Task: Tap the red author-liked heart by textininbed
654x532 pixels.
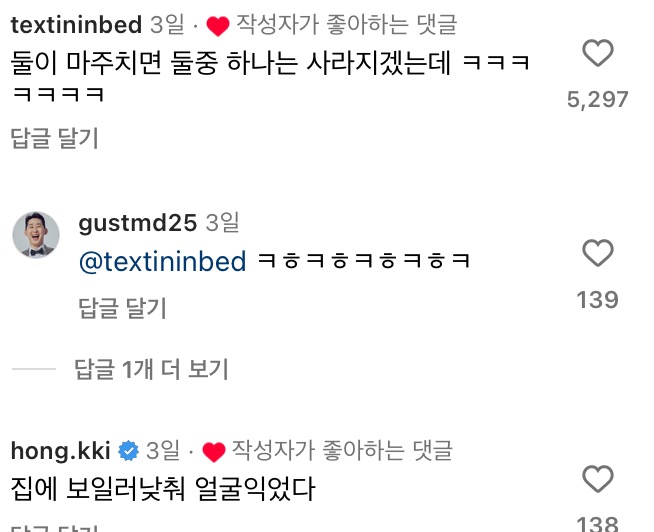Action: pos(217,25)
